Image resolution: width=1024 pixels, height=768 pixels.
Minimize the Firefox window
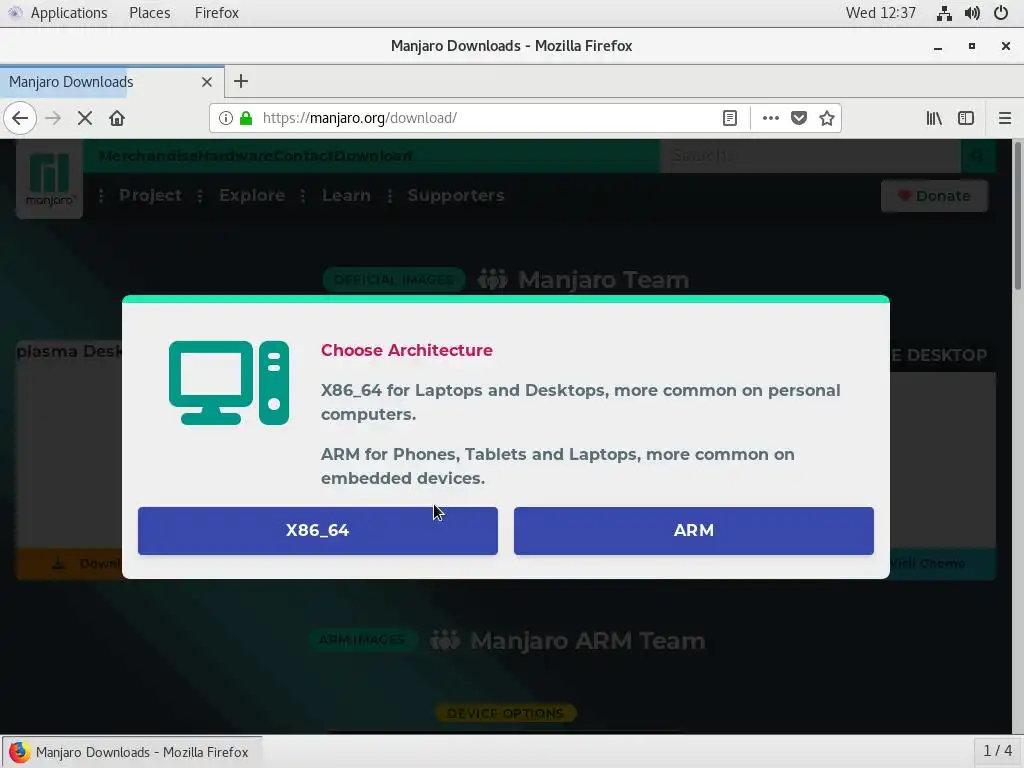[938, 46]
